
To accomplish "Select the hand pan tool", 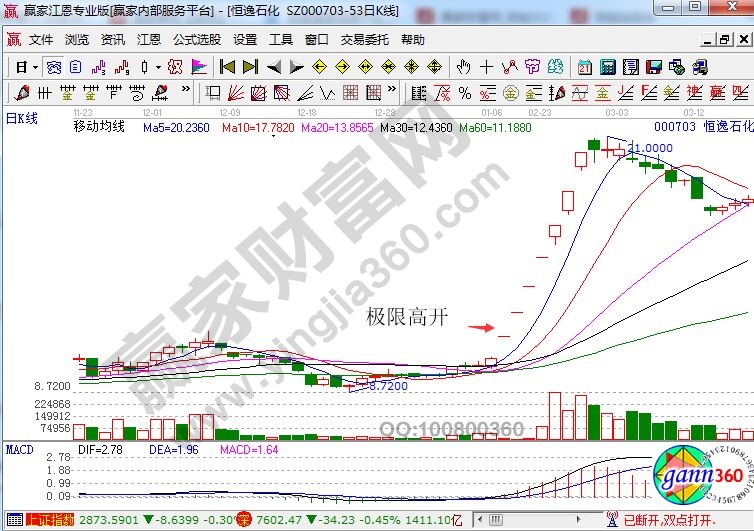I will point(463,67).
